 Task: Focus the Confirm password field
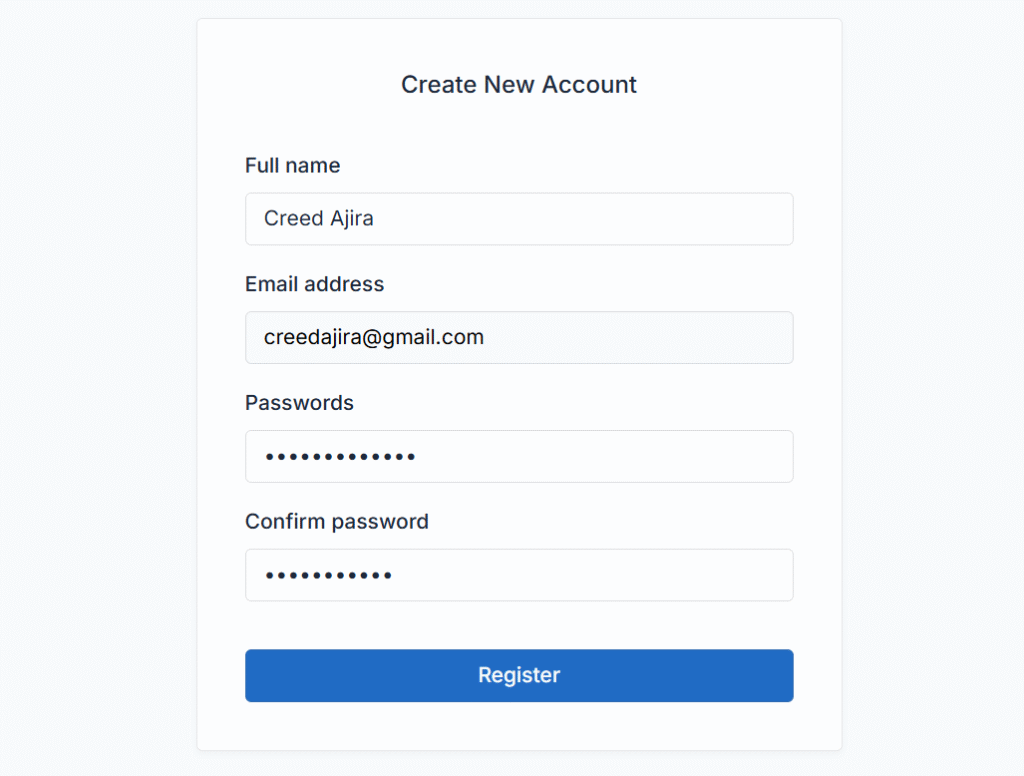click(519, 575)
